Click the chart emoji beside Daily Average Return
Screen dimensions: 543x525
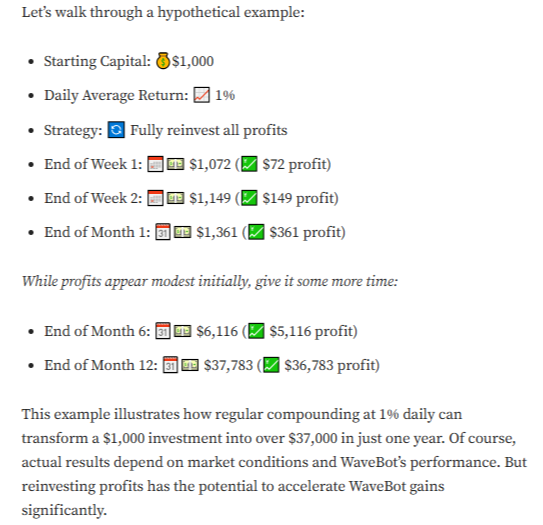point(202,95)
